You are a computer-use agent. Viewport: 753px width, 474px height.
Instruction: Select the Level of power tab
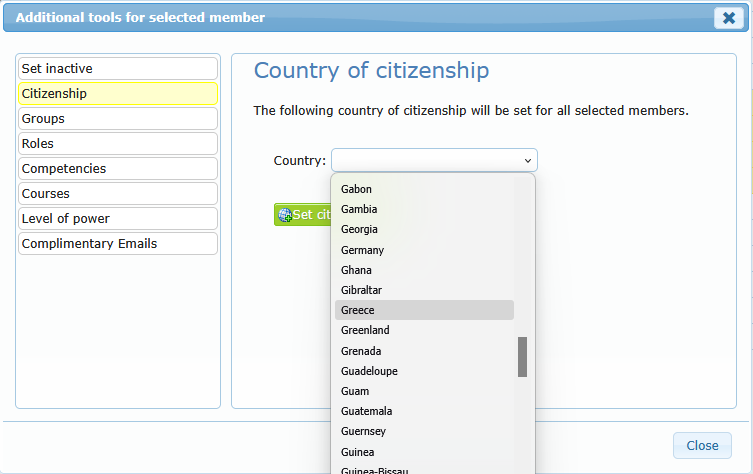click(x=117, y=218)
